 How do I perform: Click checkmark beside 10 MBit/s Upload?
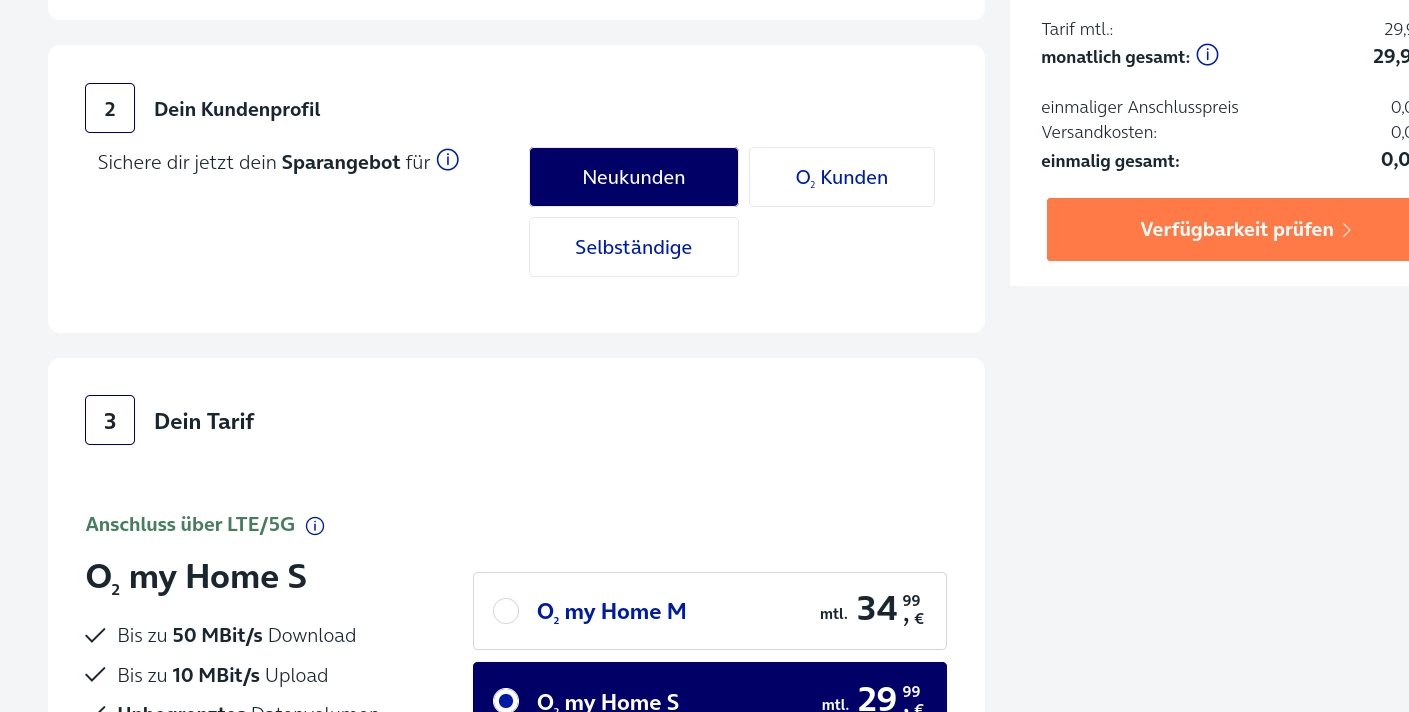tap(96, 676)
